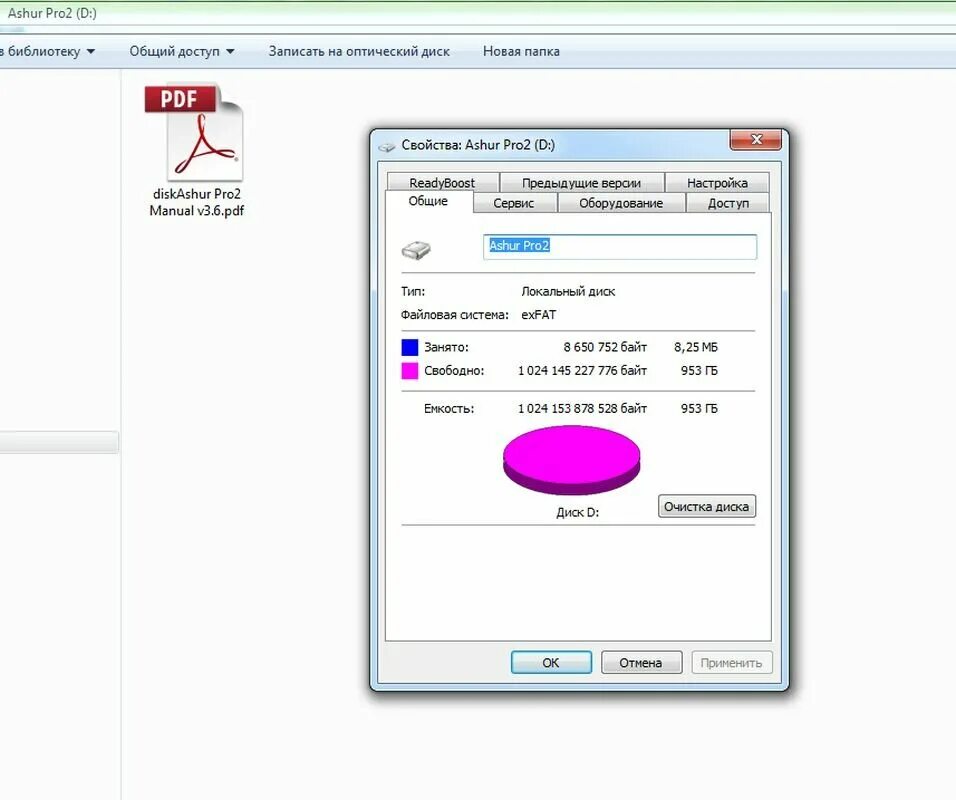Create a Новая папка from toolbar
The width and height of the screenshot is (956, 800).
(x=521, y=51)
